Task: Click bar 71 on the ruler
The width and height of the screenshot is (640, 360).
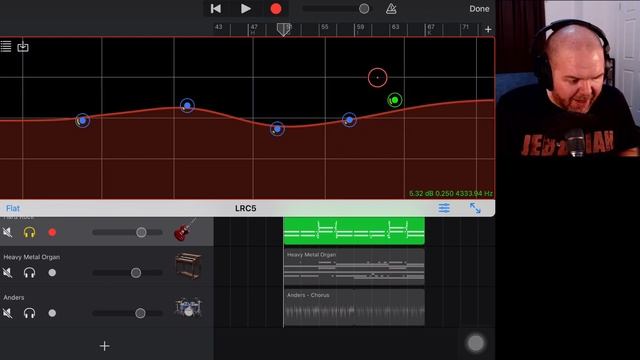Action: (x=465, y=27)
